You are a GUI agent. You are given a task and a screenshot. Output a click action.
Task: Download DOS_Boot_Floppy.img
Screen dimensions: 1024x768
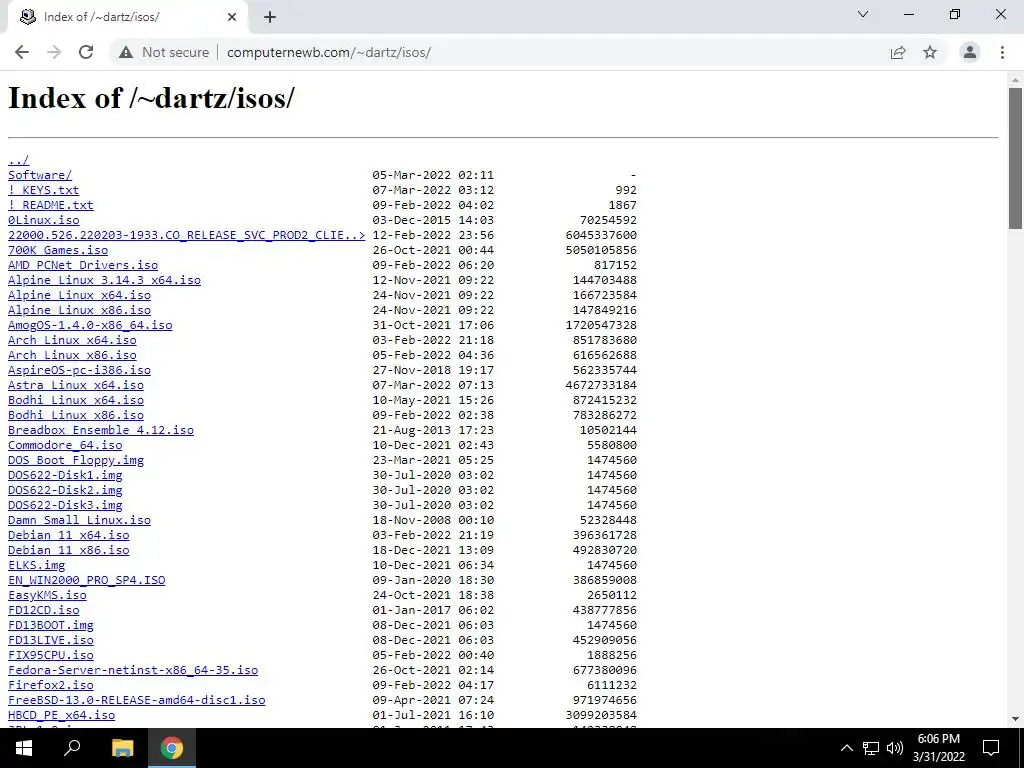(76, 460)
